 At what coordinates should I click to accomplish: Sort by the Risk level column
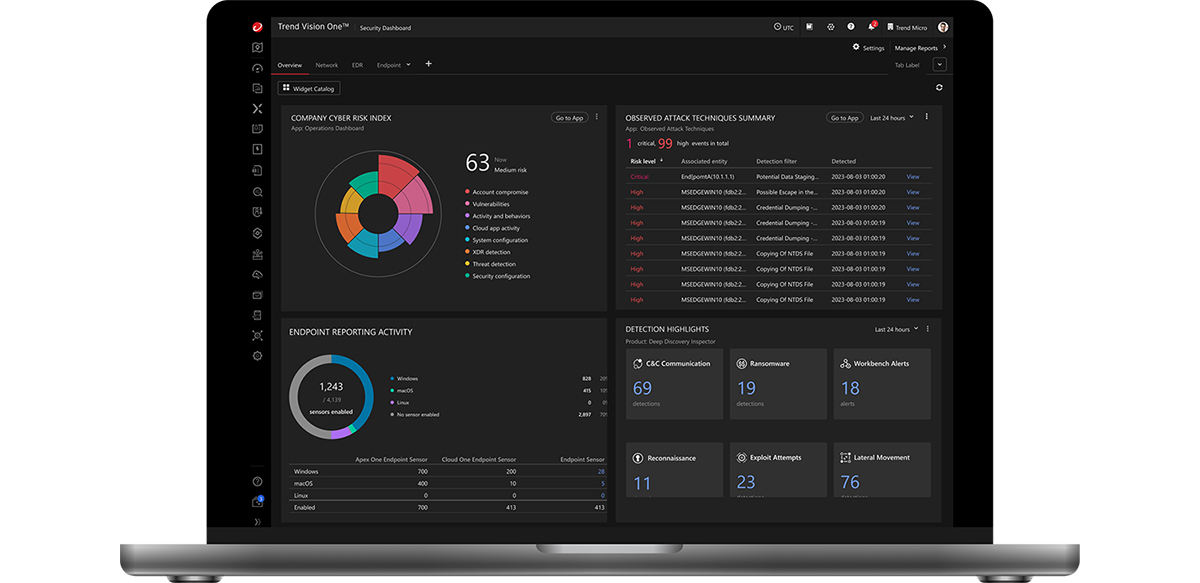point(647,161)
